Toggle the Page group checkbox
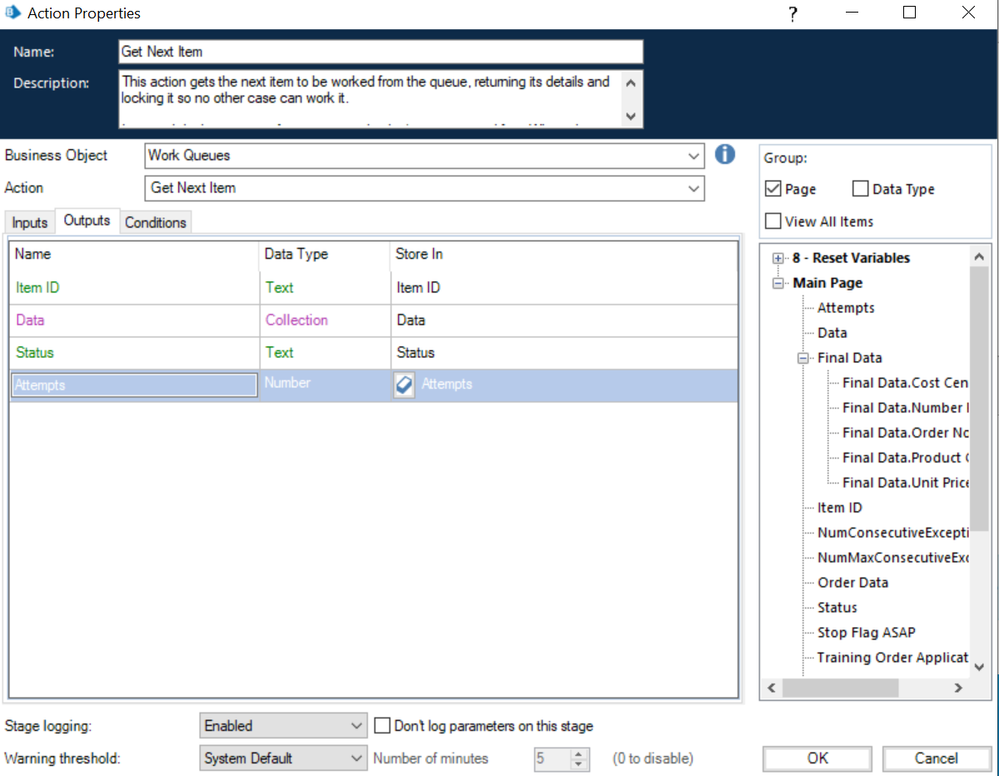The height and width of the screenshot is (776, 999). point(773,189)
